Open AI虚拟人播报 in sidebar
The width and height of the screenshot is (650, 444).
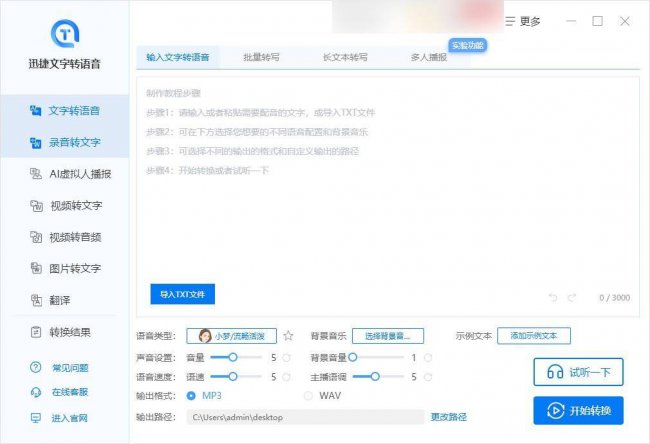point(65,174)
